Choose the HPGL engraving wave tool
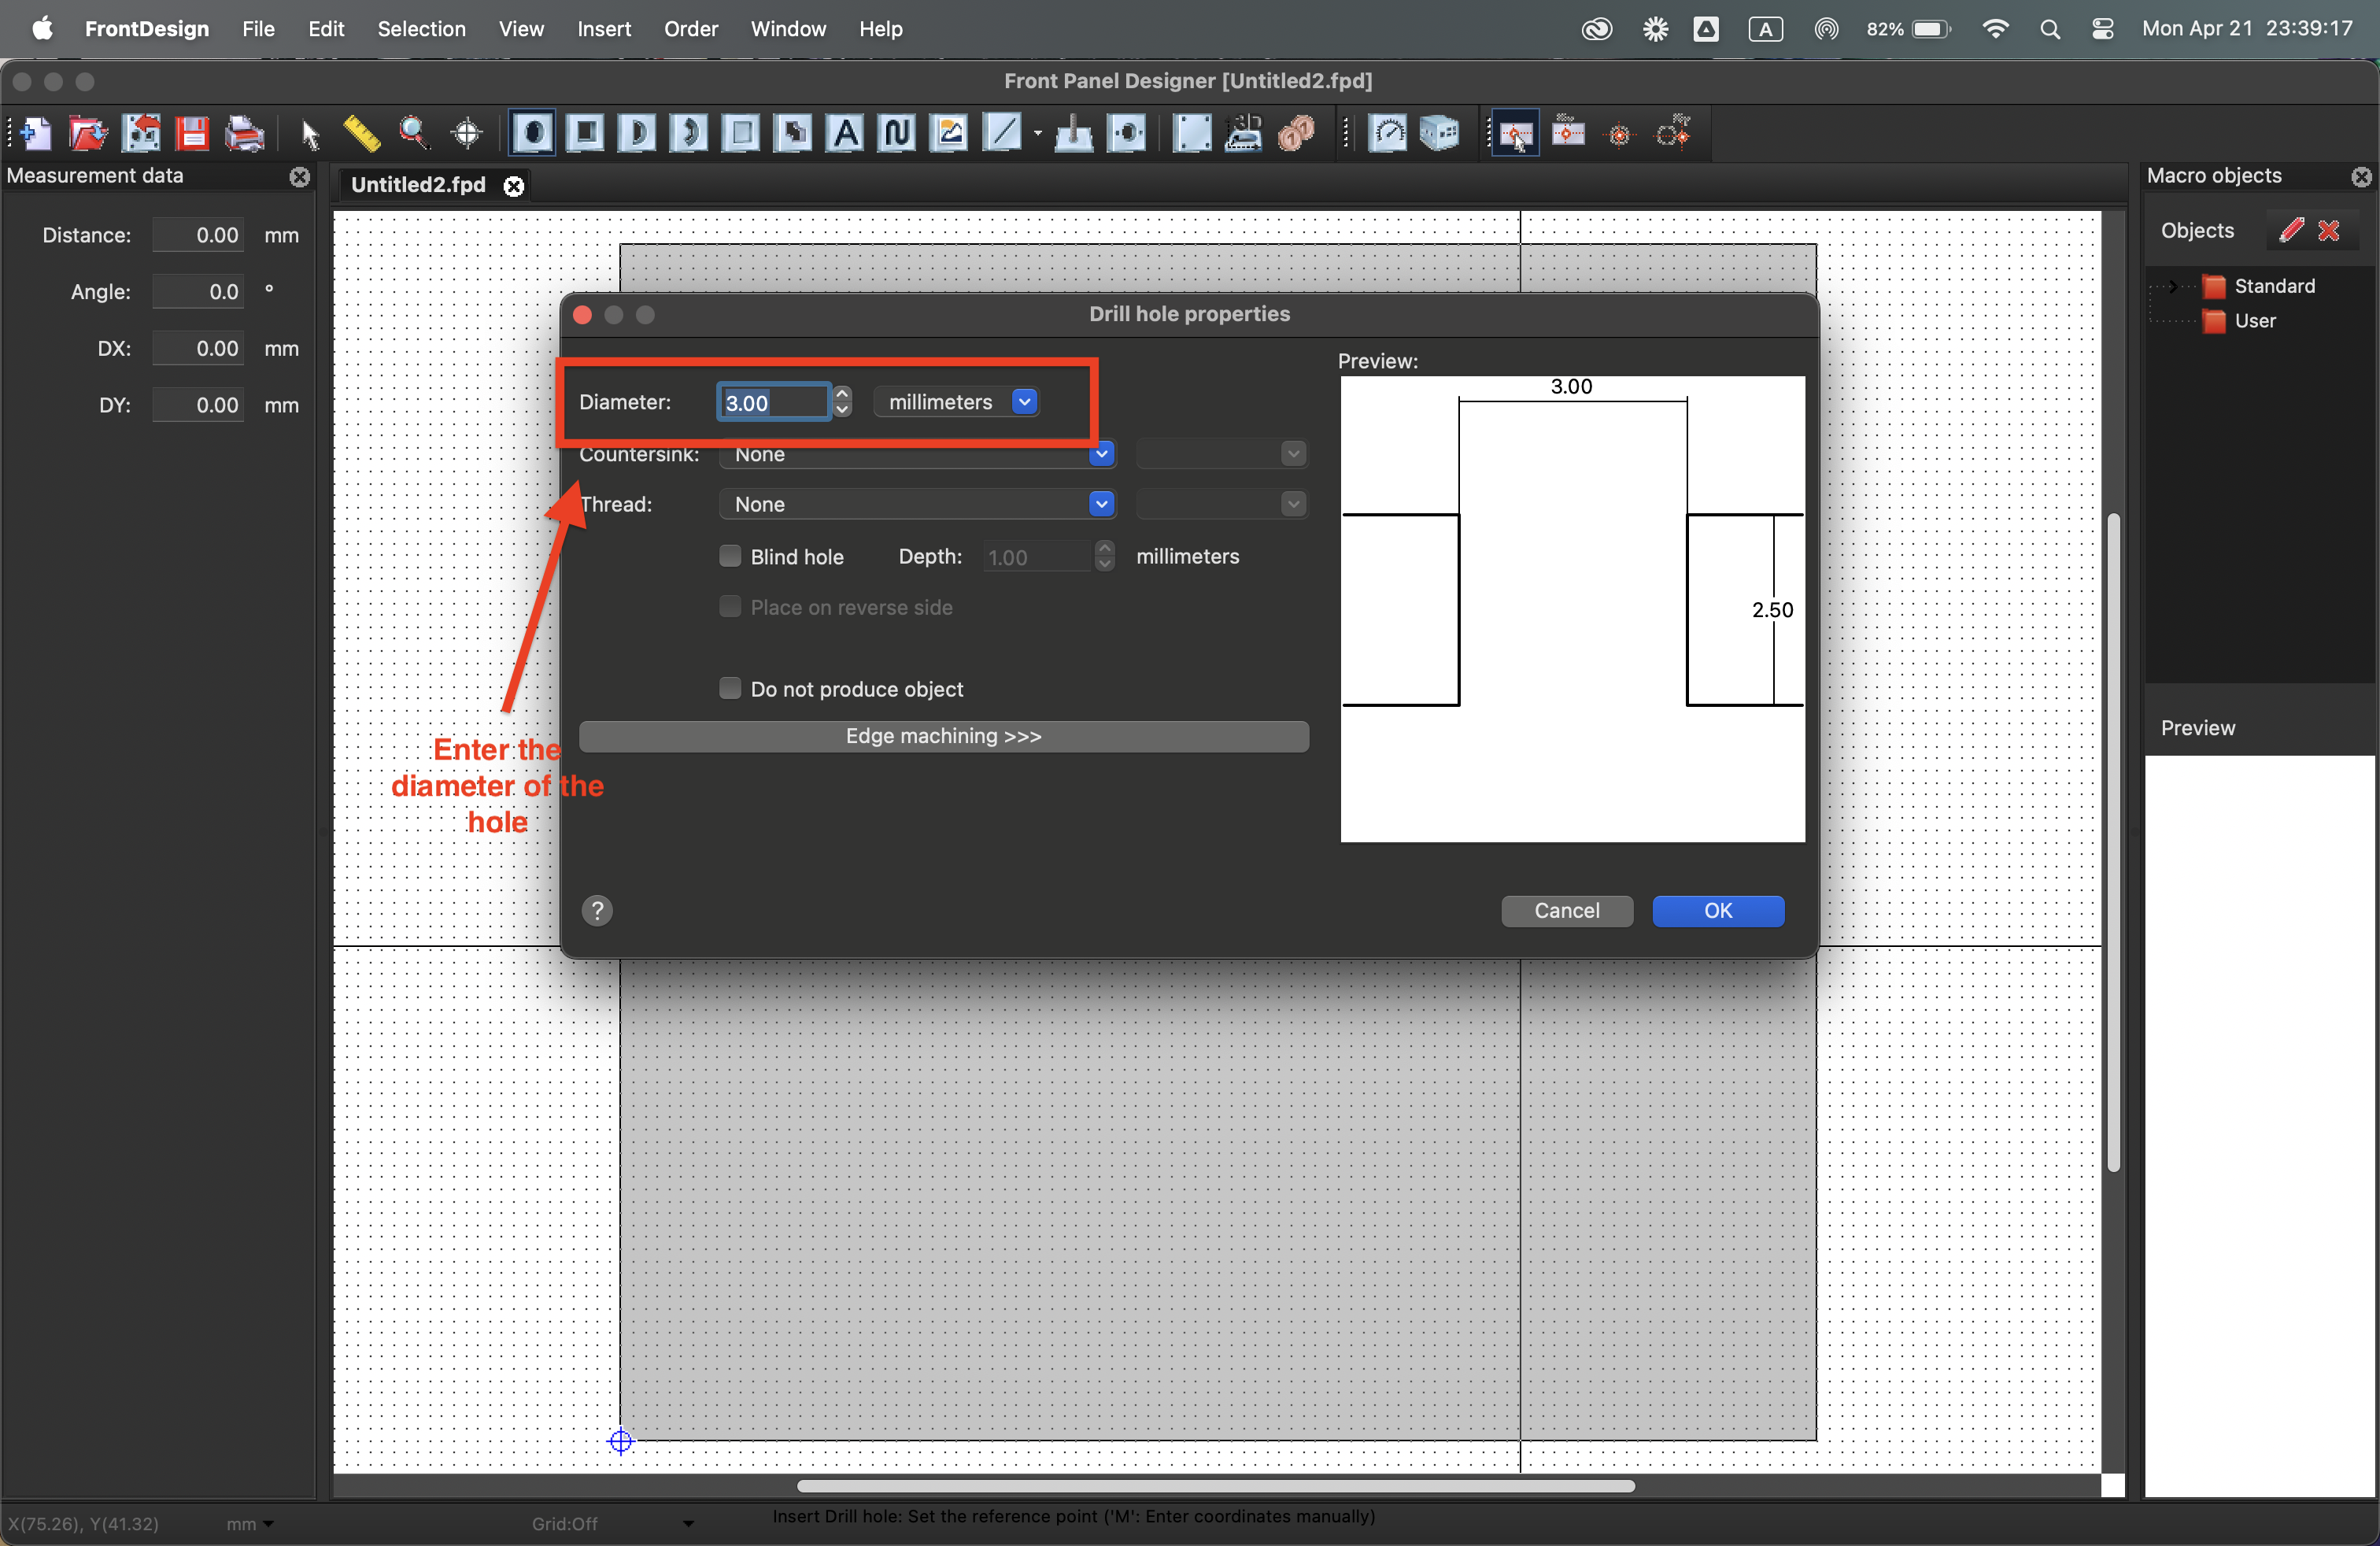2380x1546 pixels. (898, 133)
